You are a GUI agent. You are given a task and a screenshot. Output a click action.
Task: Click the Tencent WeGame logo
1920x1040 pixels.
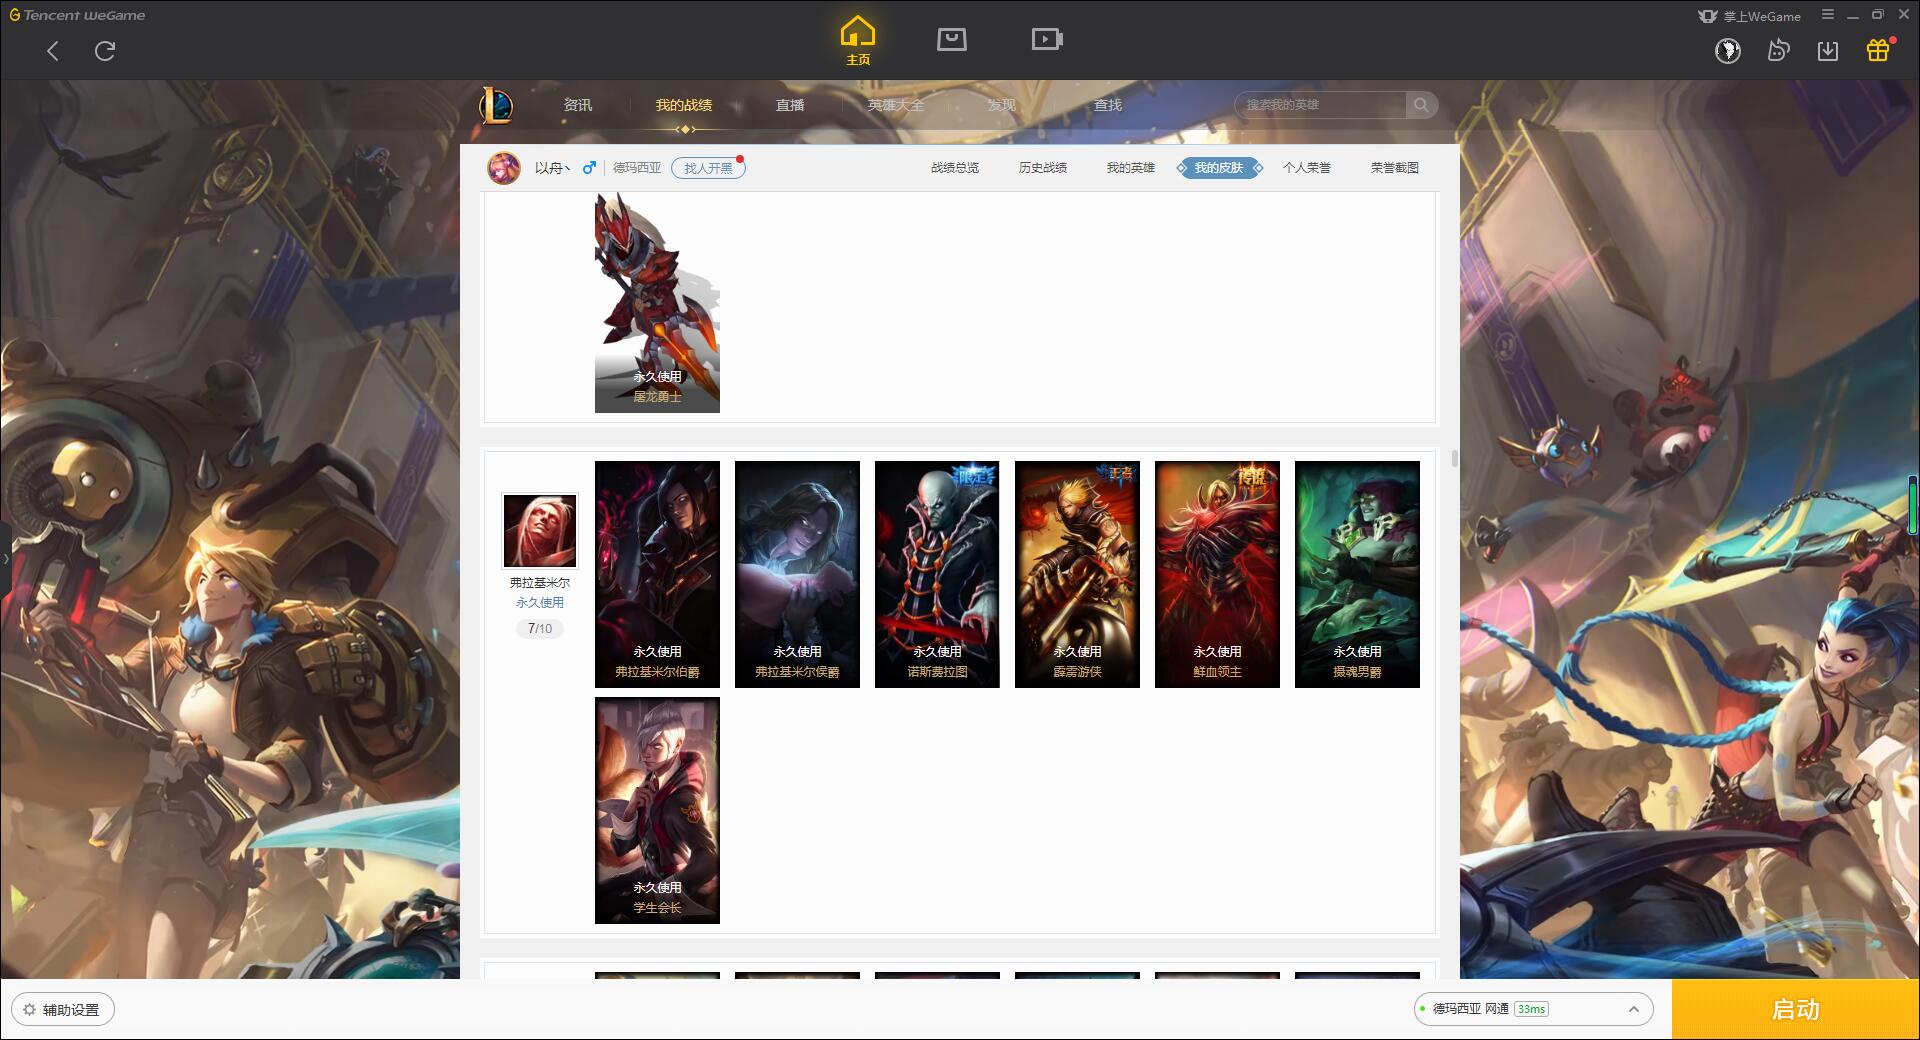[x=77, y=15]
